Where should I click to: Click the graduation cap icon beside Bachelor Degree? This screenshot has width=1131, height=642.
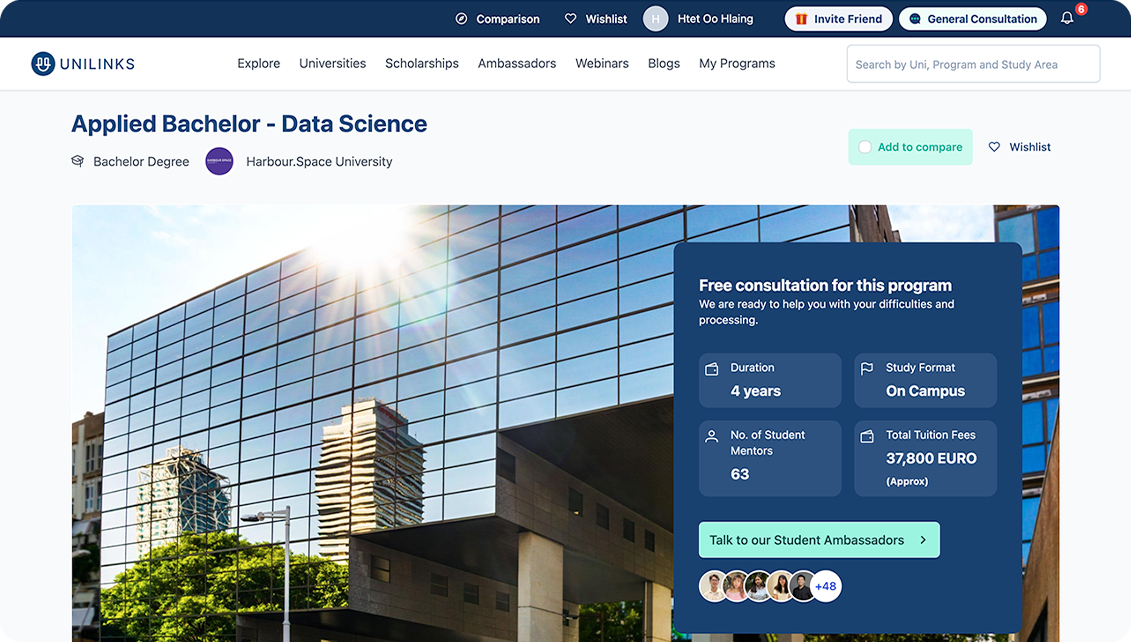coord(78,161)
